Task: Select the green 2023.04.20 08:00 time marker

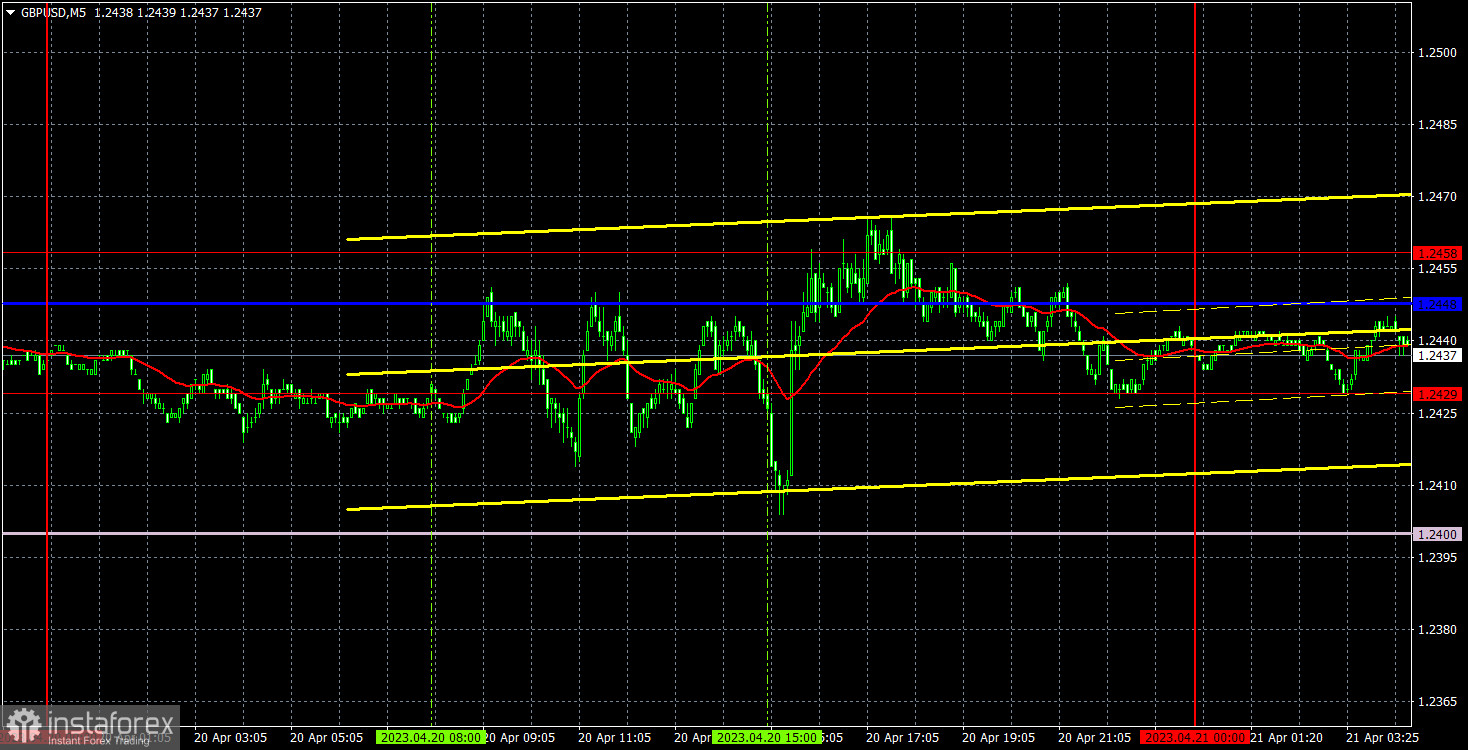Action: (x=430, y=737)
